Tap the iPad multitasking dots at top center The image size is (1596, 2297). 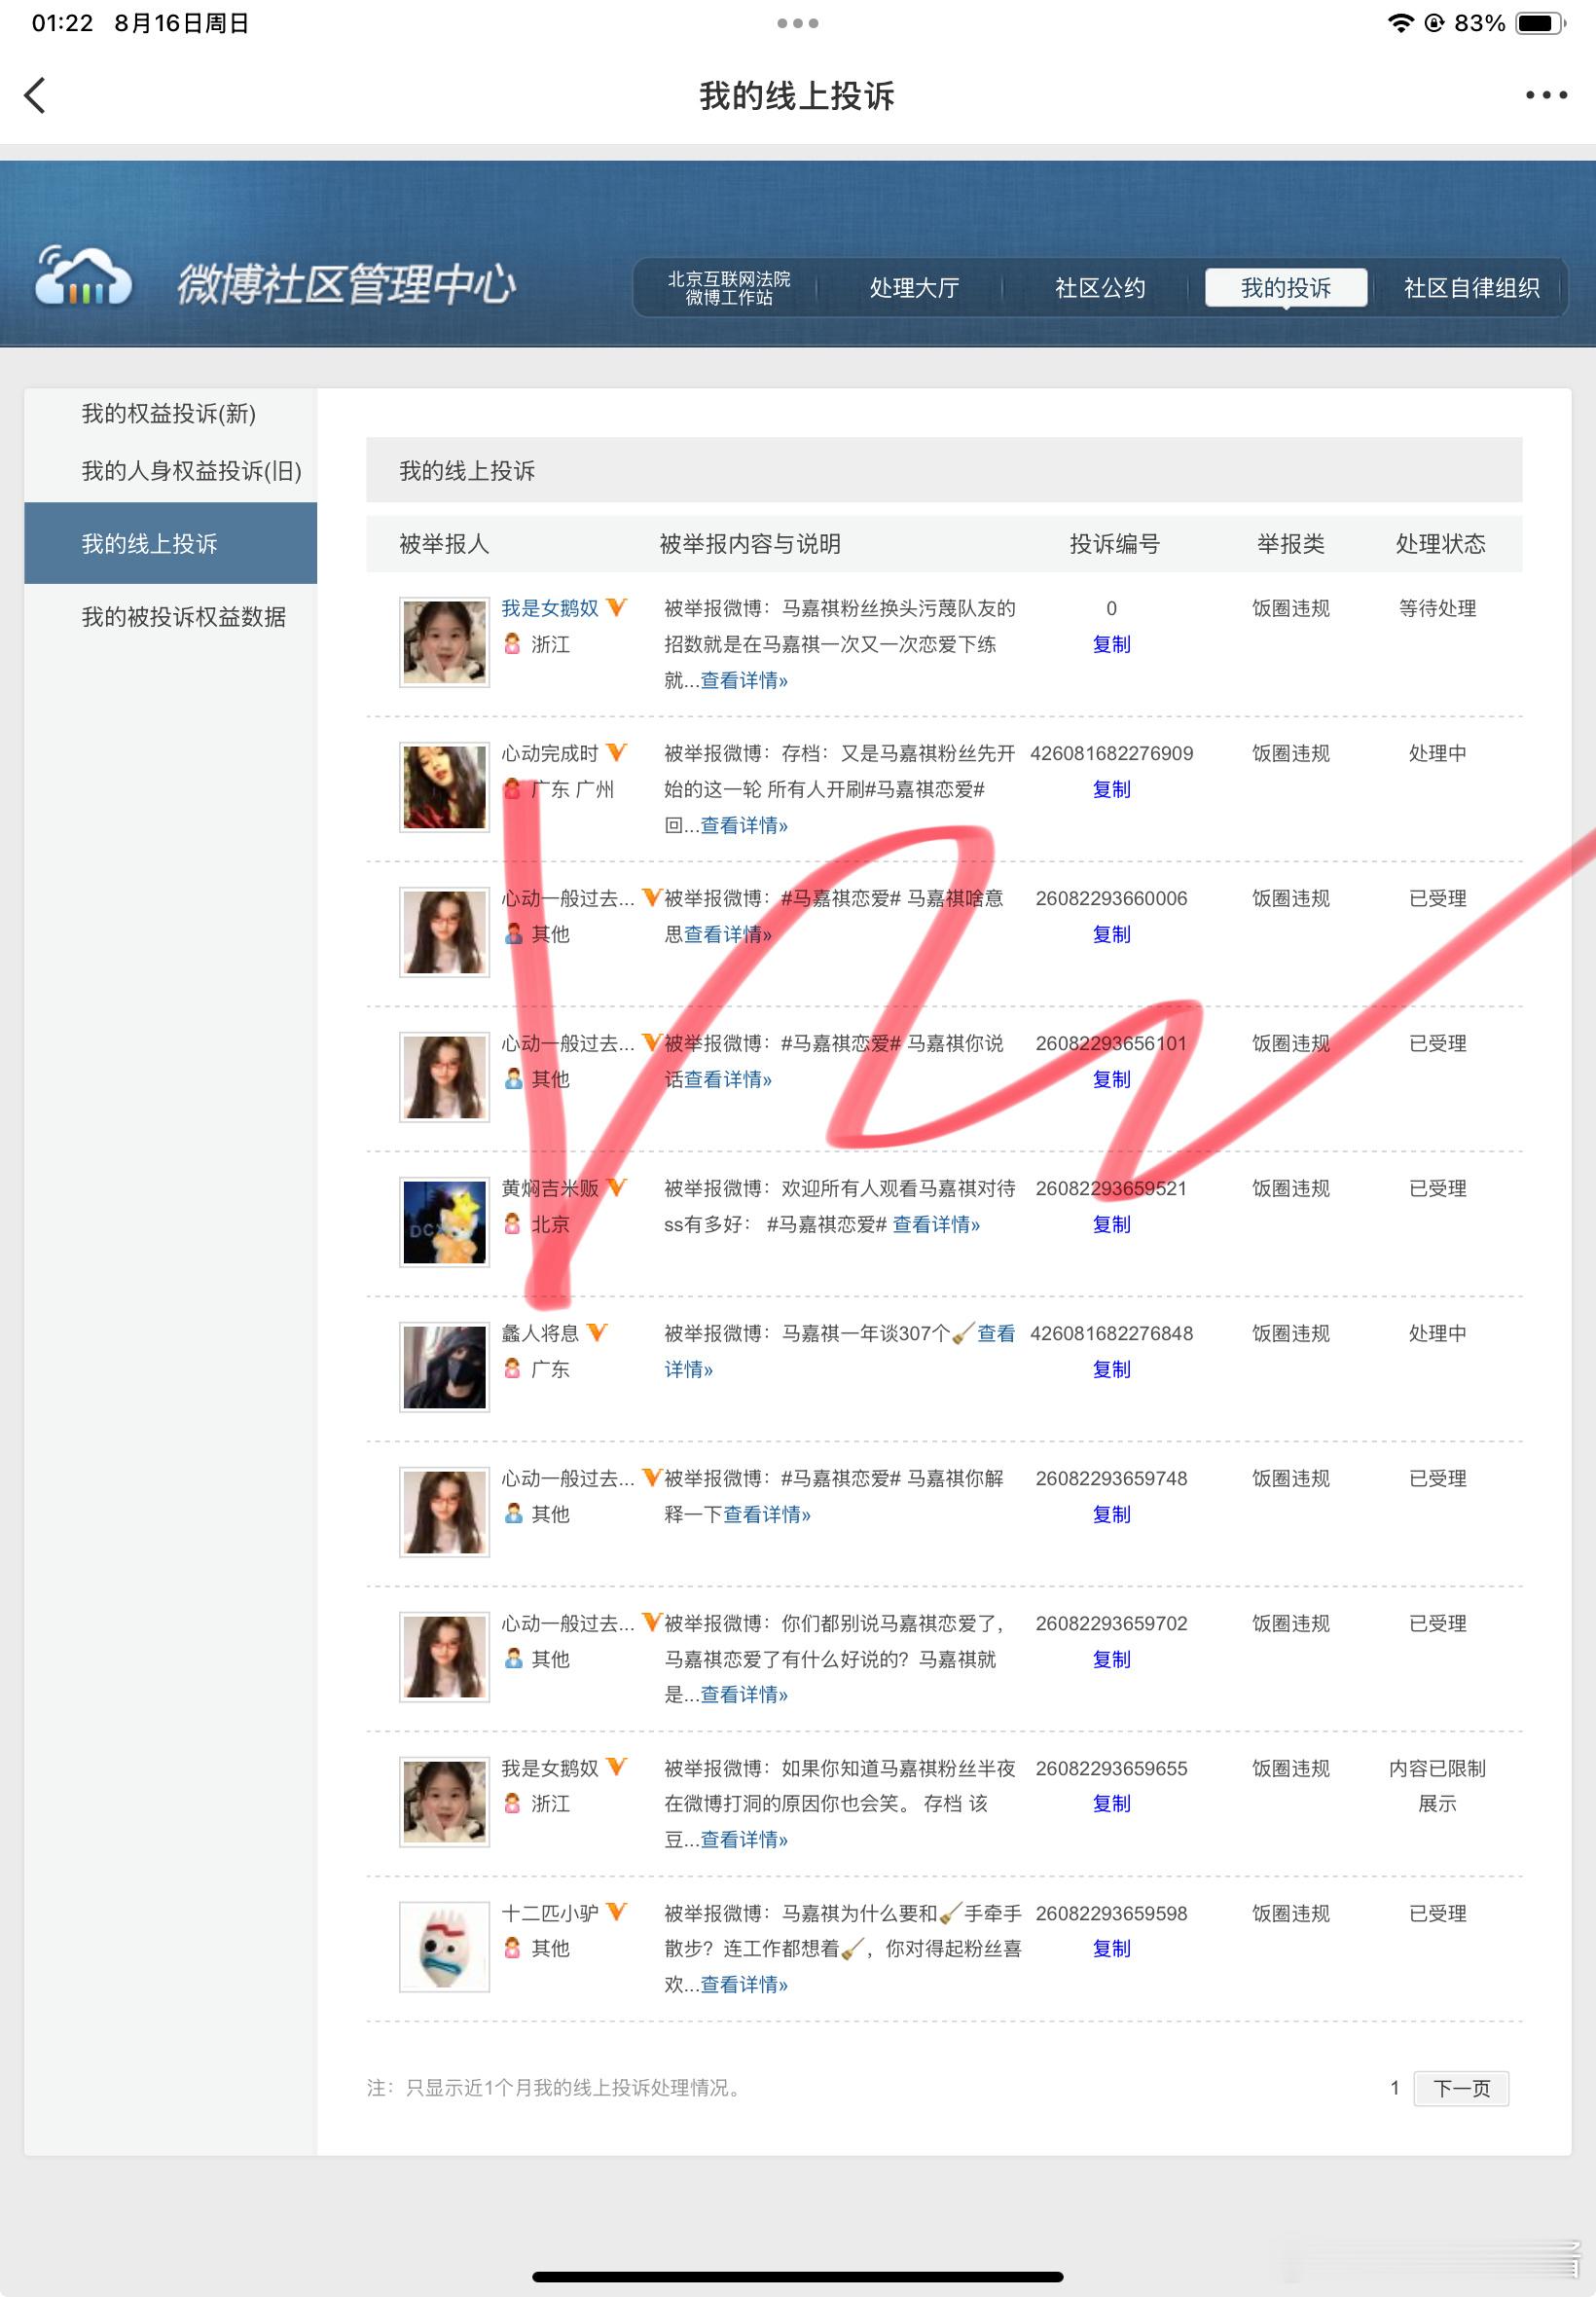tap(798, 23)
